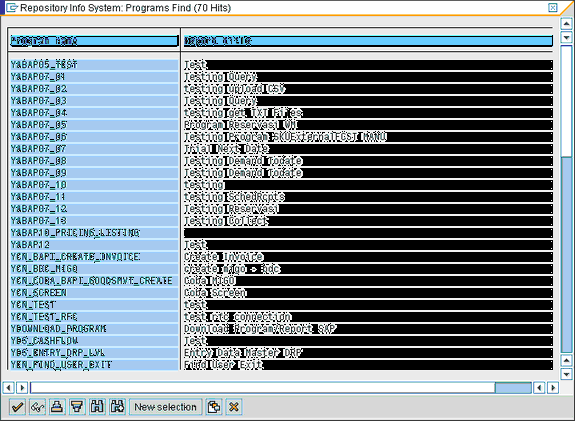Select program YEN_TEST_RFC

point(94,317)
